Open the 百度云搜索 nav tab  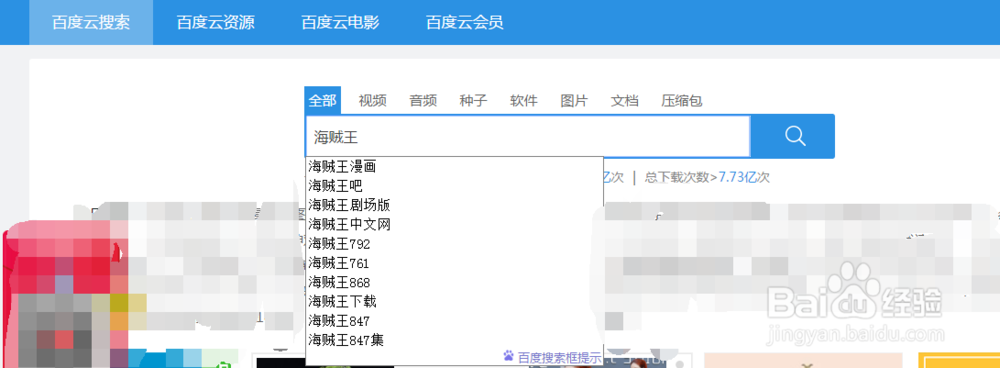(91, 23)
